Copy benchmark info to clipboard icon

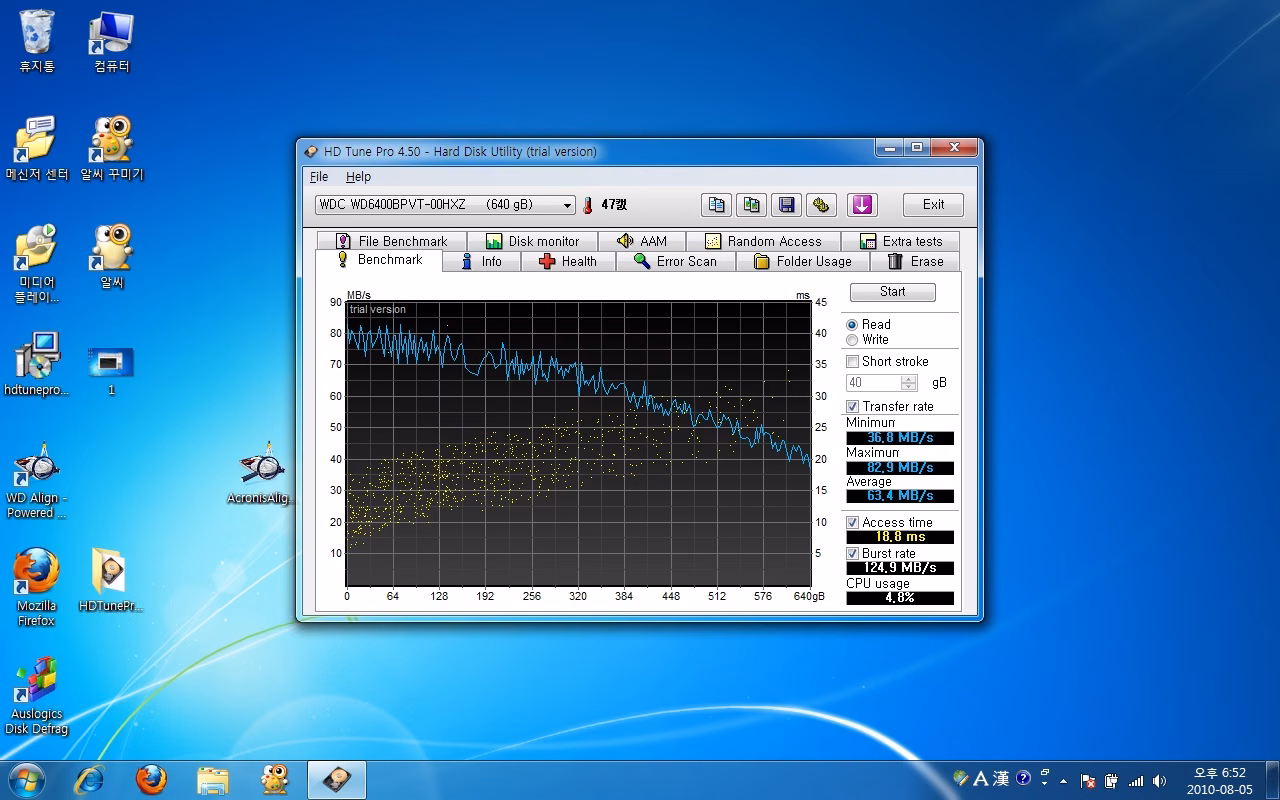(x=716, y=205)
